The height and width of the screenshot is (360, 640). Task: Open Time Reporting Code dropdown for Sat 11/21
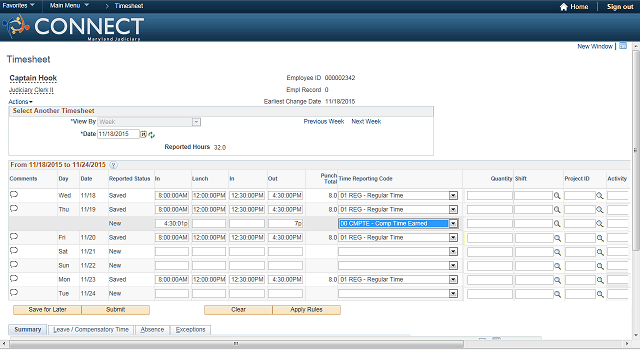point(453,252)
